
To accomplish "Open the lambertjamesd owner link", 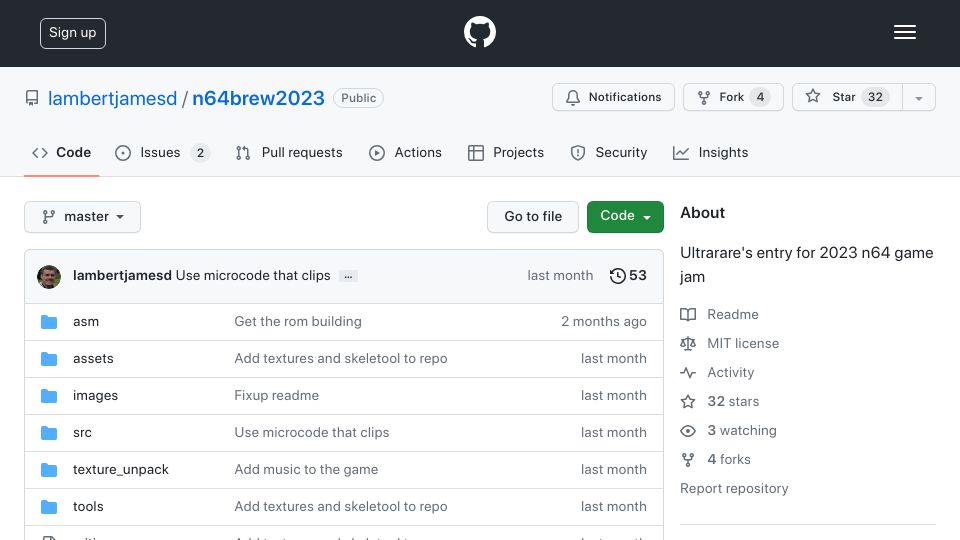I will point(112,98).
